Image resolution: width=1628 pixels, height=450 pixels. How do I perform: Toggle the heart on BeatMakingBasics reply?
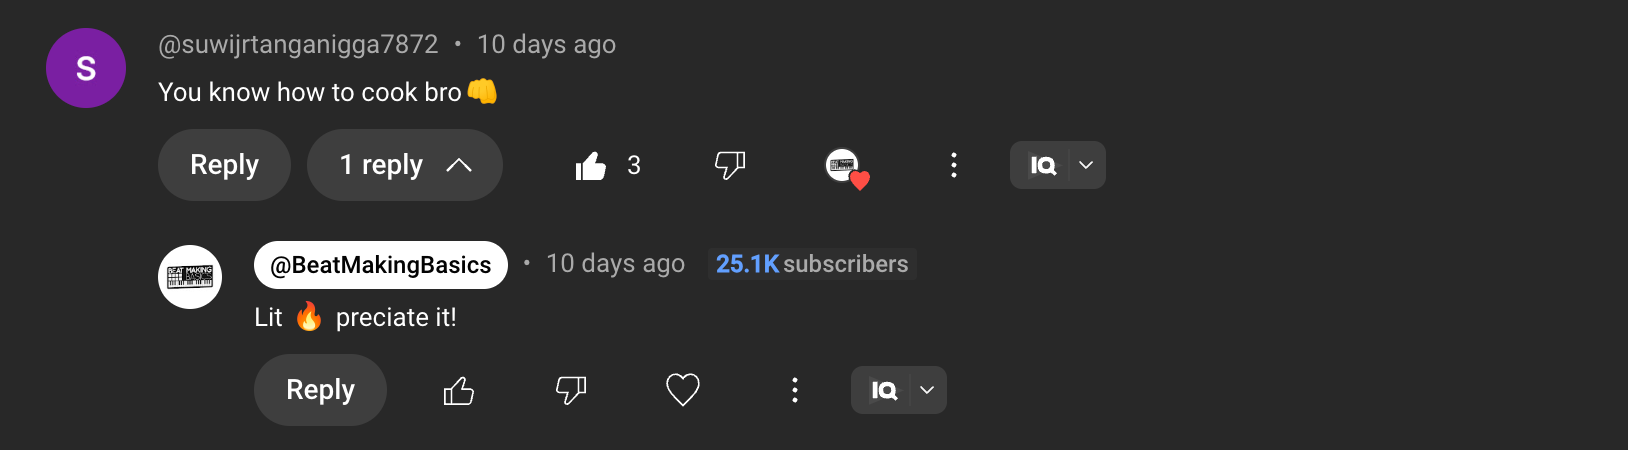(683, 390)
